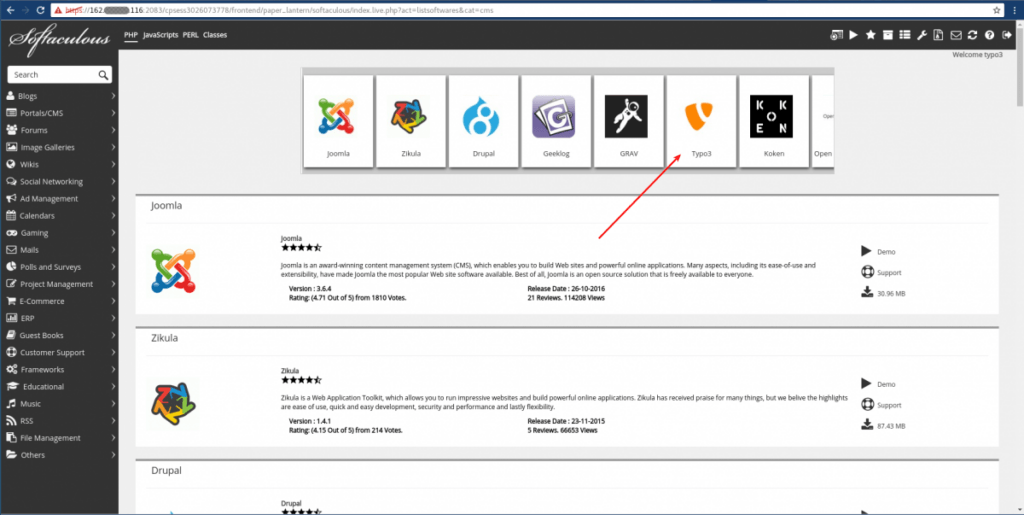Screen dimensions: 1024x515
Task: Bookmark page with address bar star
Action: (x=997, y=10)
